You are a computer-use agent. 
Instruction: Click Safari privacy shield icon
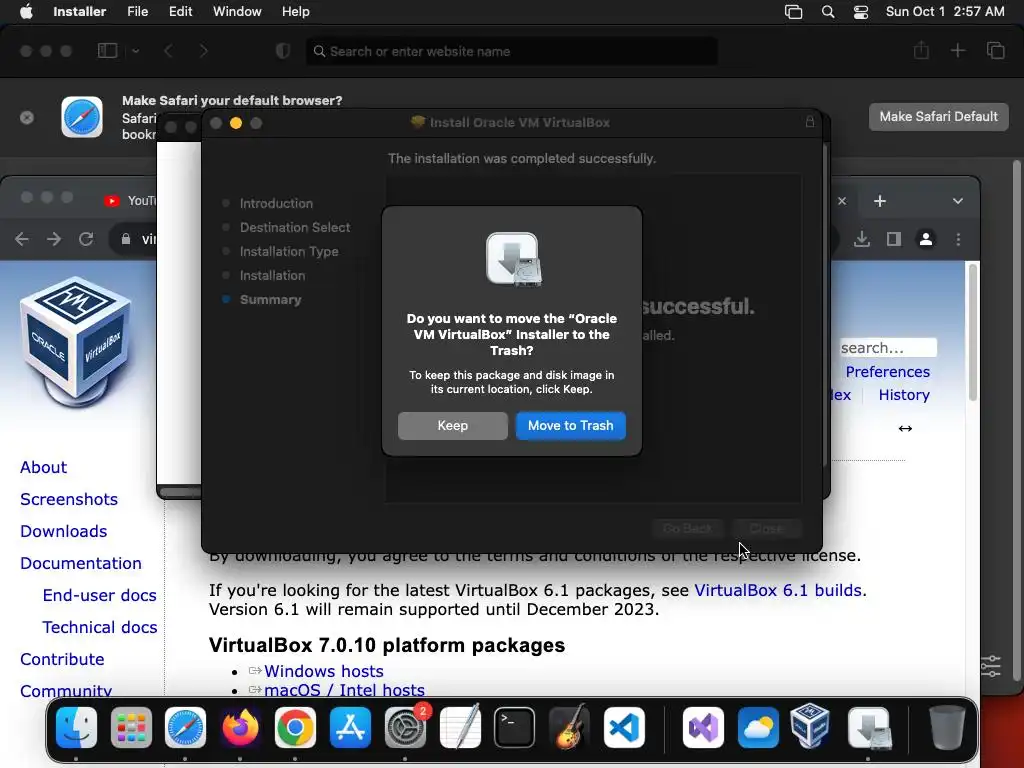pos(283,51)
